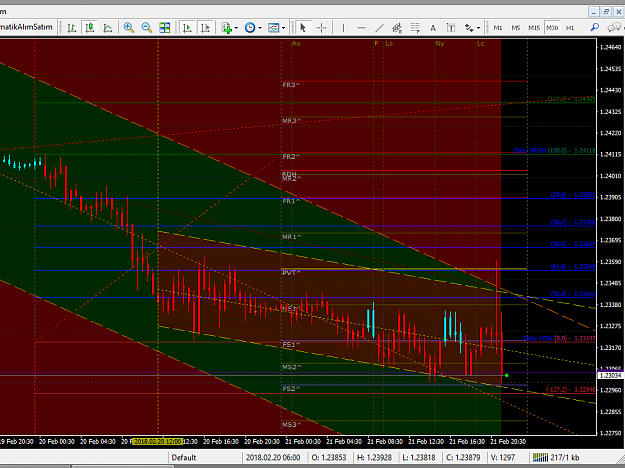Viewport: 625px width, 468px height.
Task: Zoom in on the chart
Action: 128,28
